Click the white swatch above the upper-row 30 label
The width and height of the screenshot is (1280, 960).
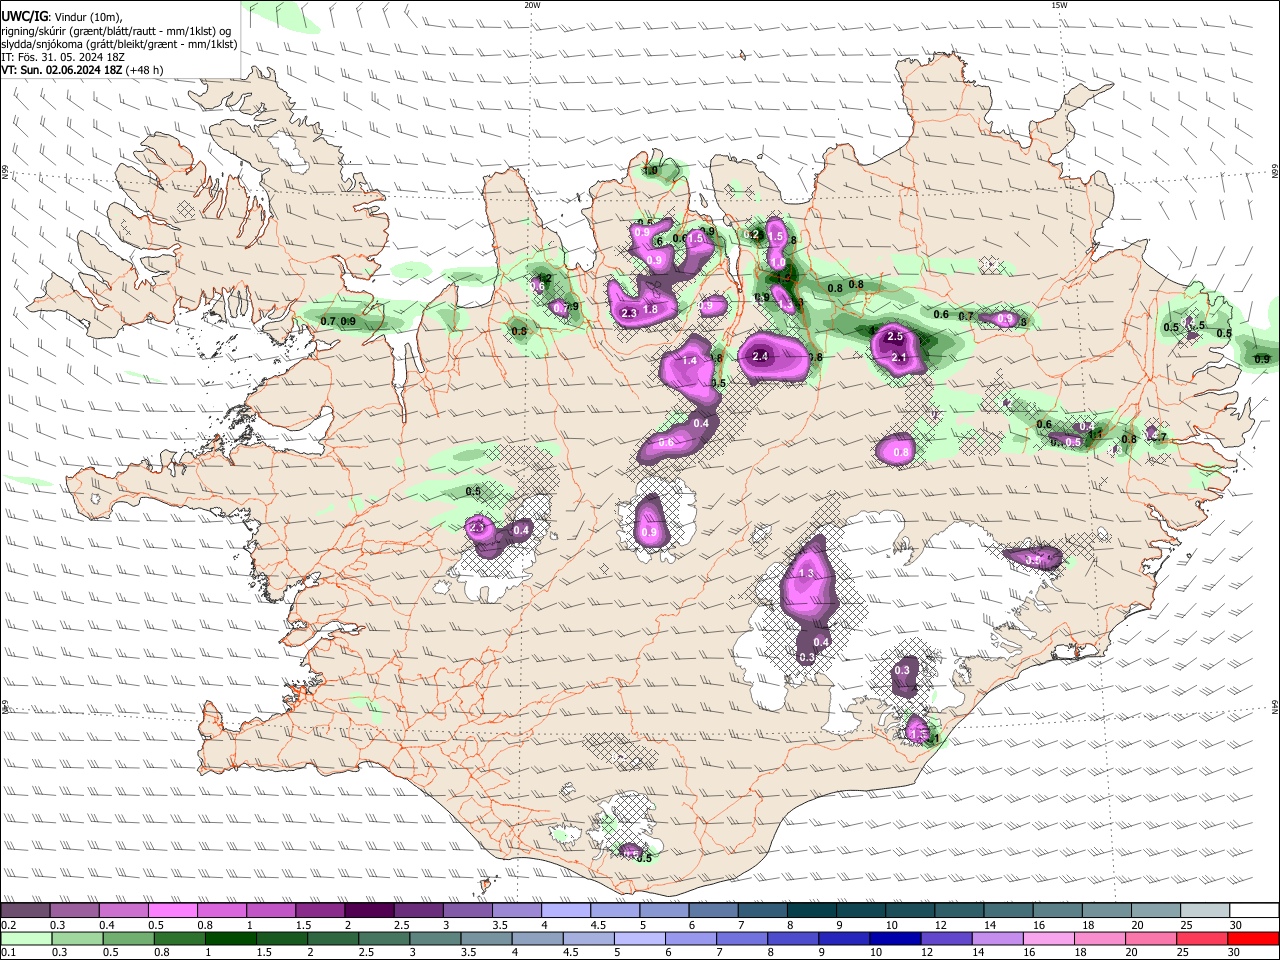[1254, 911]
